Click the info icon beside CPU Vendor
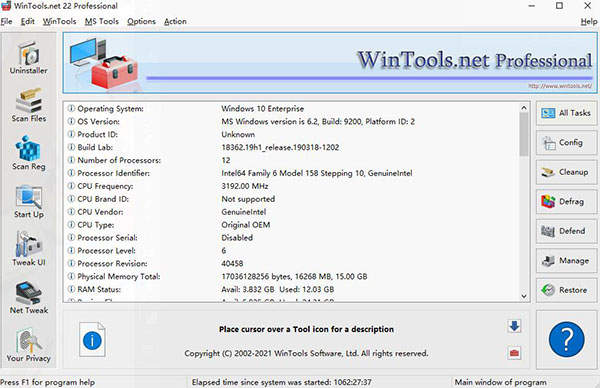This screenshot has width=600, height=388. [71, 212]
